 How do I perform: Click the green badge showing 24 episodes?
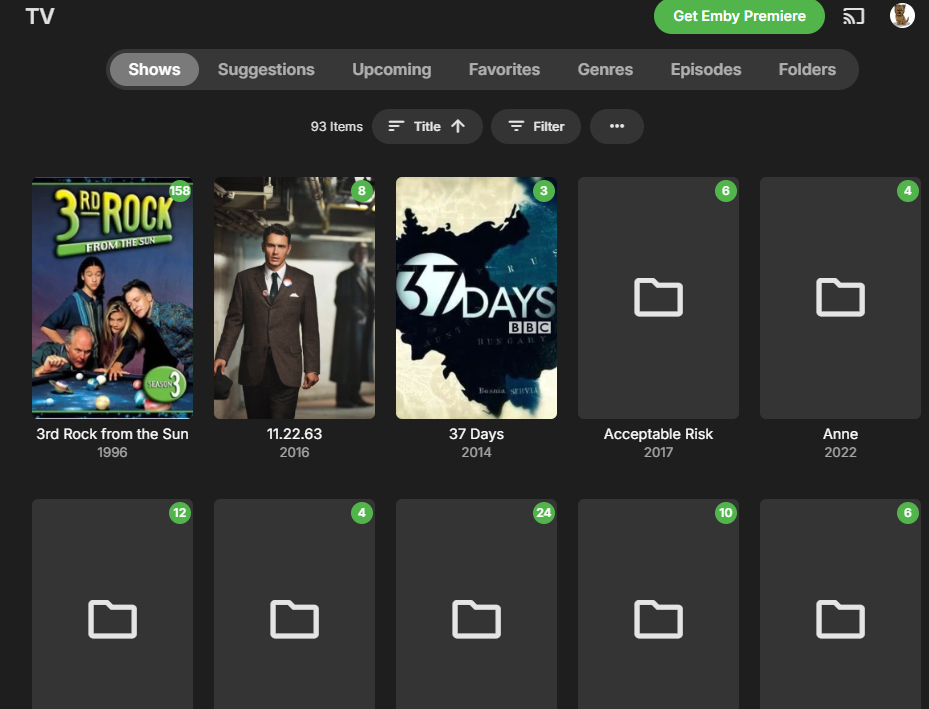click(544, 512)
